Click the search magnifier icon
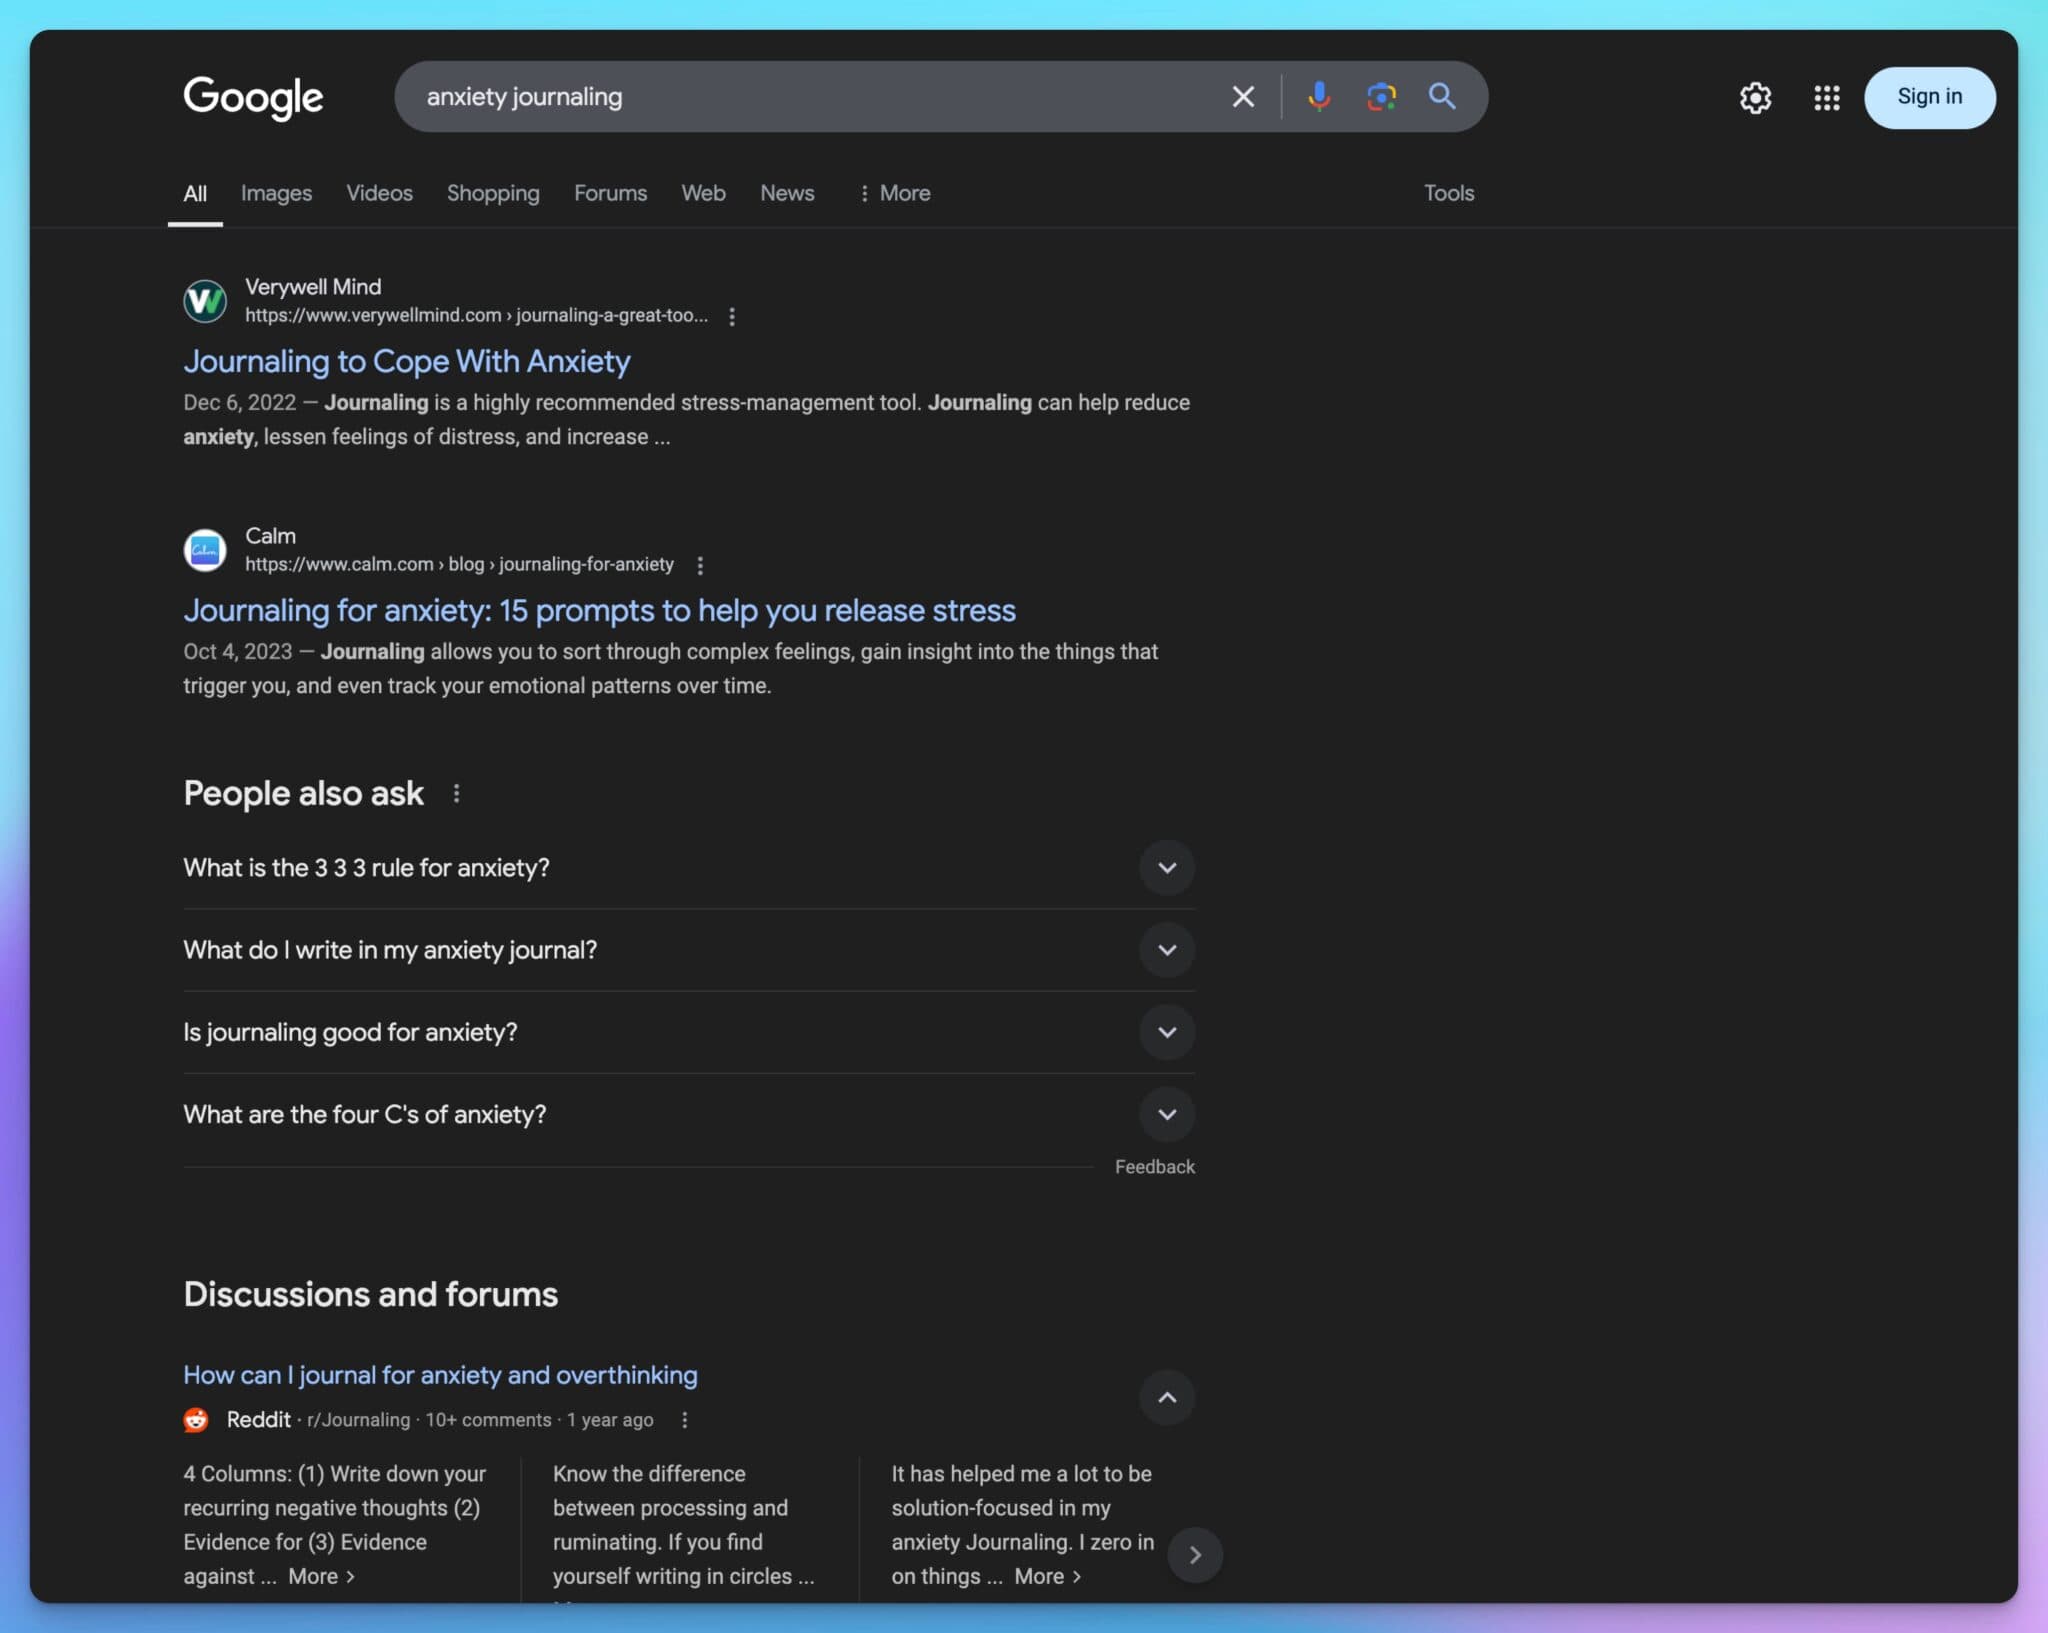Image resolution: width=2048 pixels, height=1633 pixels. (1443, 96)
